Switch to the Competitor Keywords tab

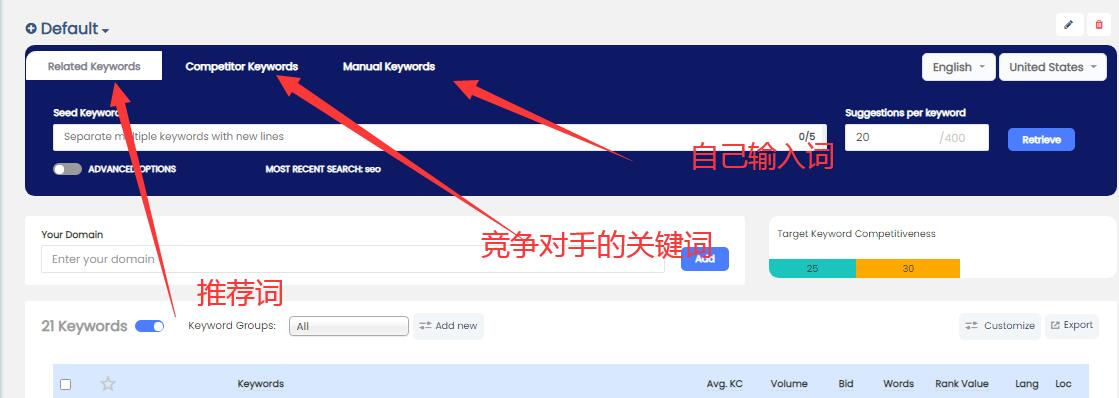[x=242, y=66]
